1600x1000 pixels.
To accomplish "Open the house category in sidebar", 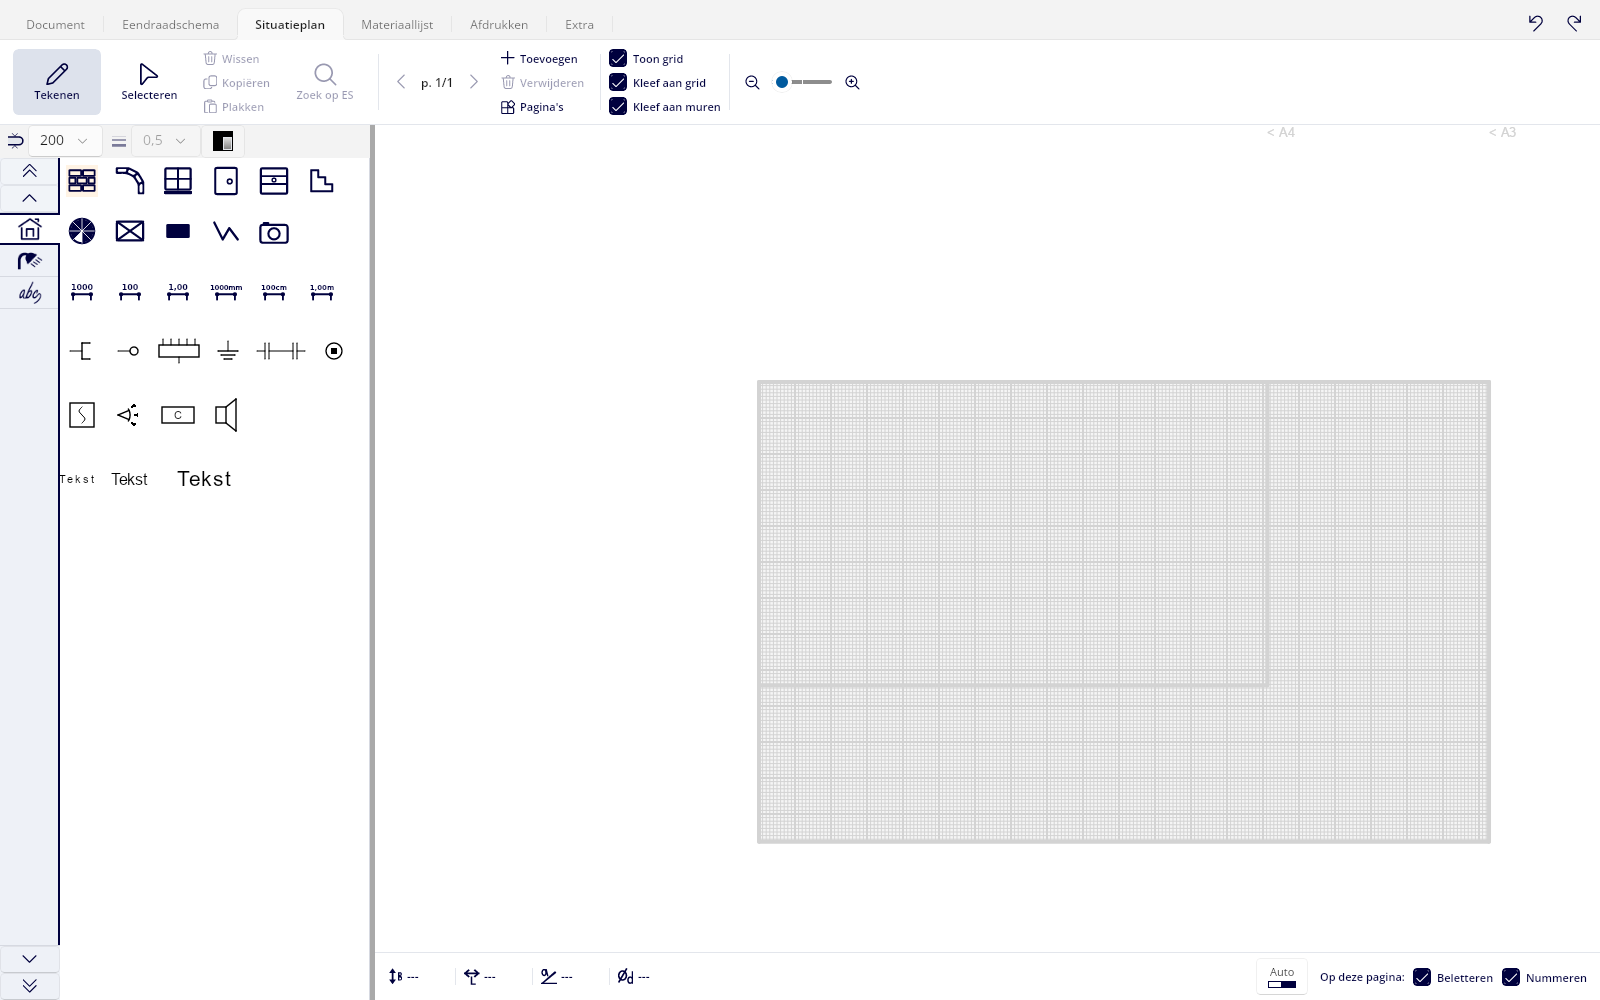I will [30, 229].
